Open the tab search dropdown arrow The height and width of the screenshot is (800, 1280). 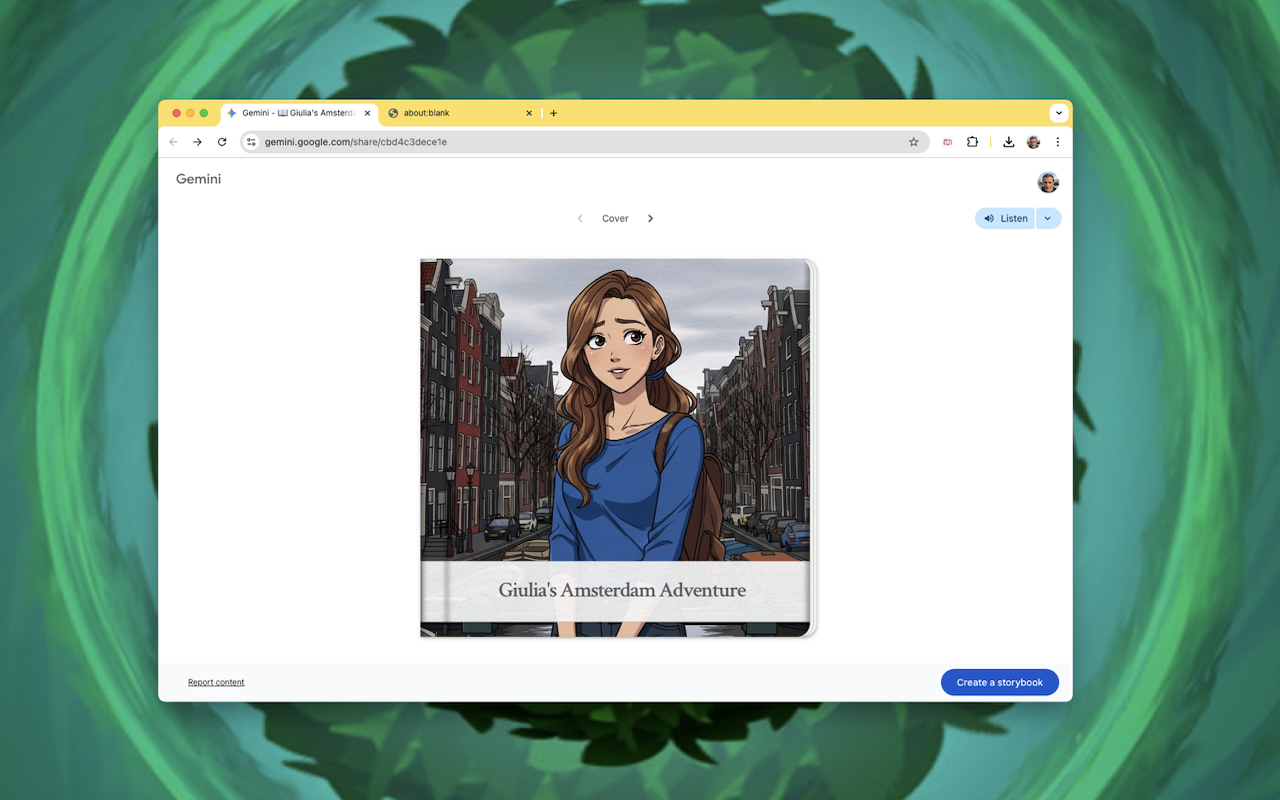tap(1058, 113)
